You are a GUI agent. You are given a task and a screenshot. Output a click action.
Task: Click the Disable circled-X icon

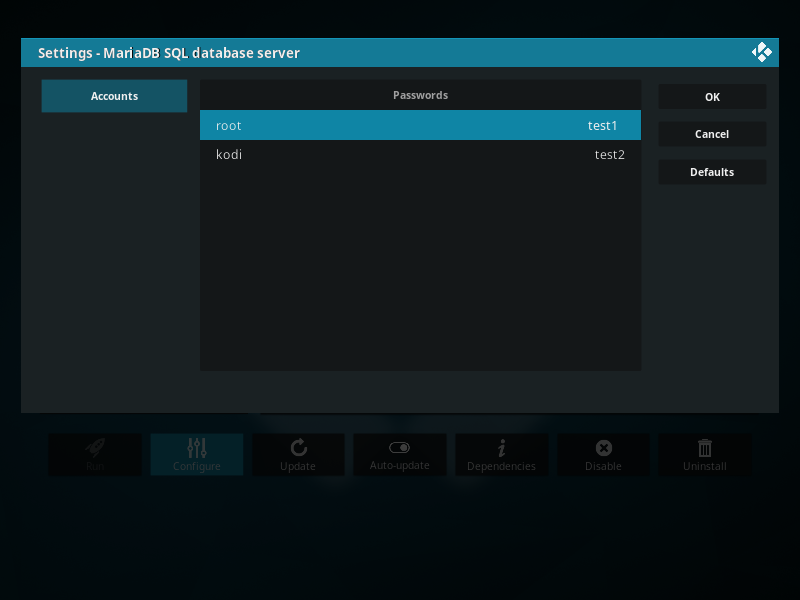[603, 448]
